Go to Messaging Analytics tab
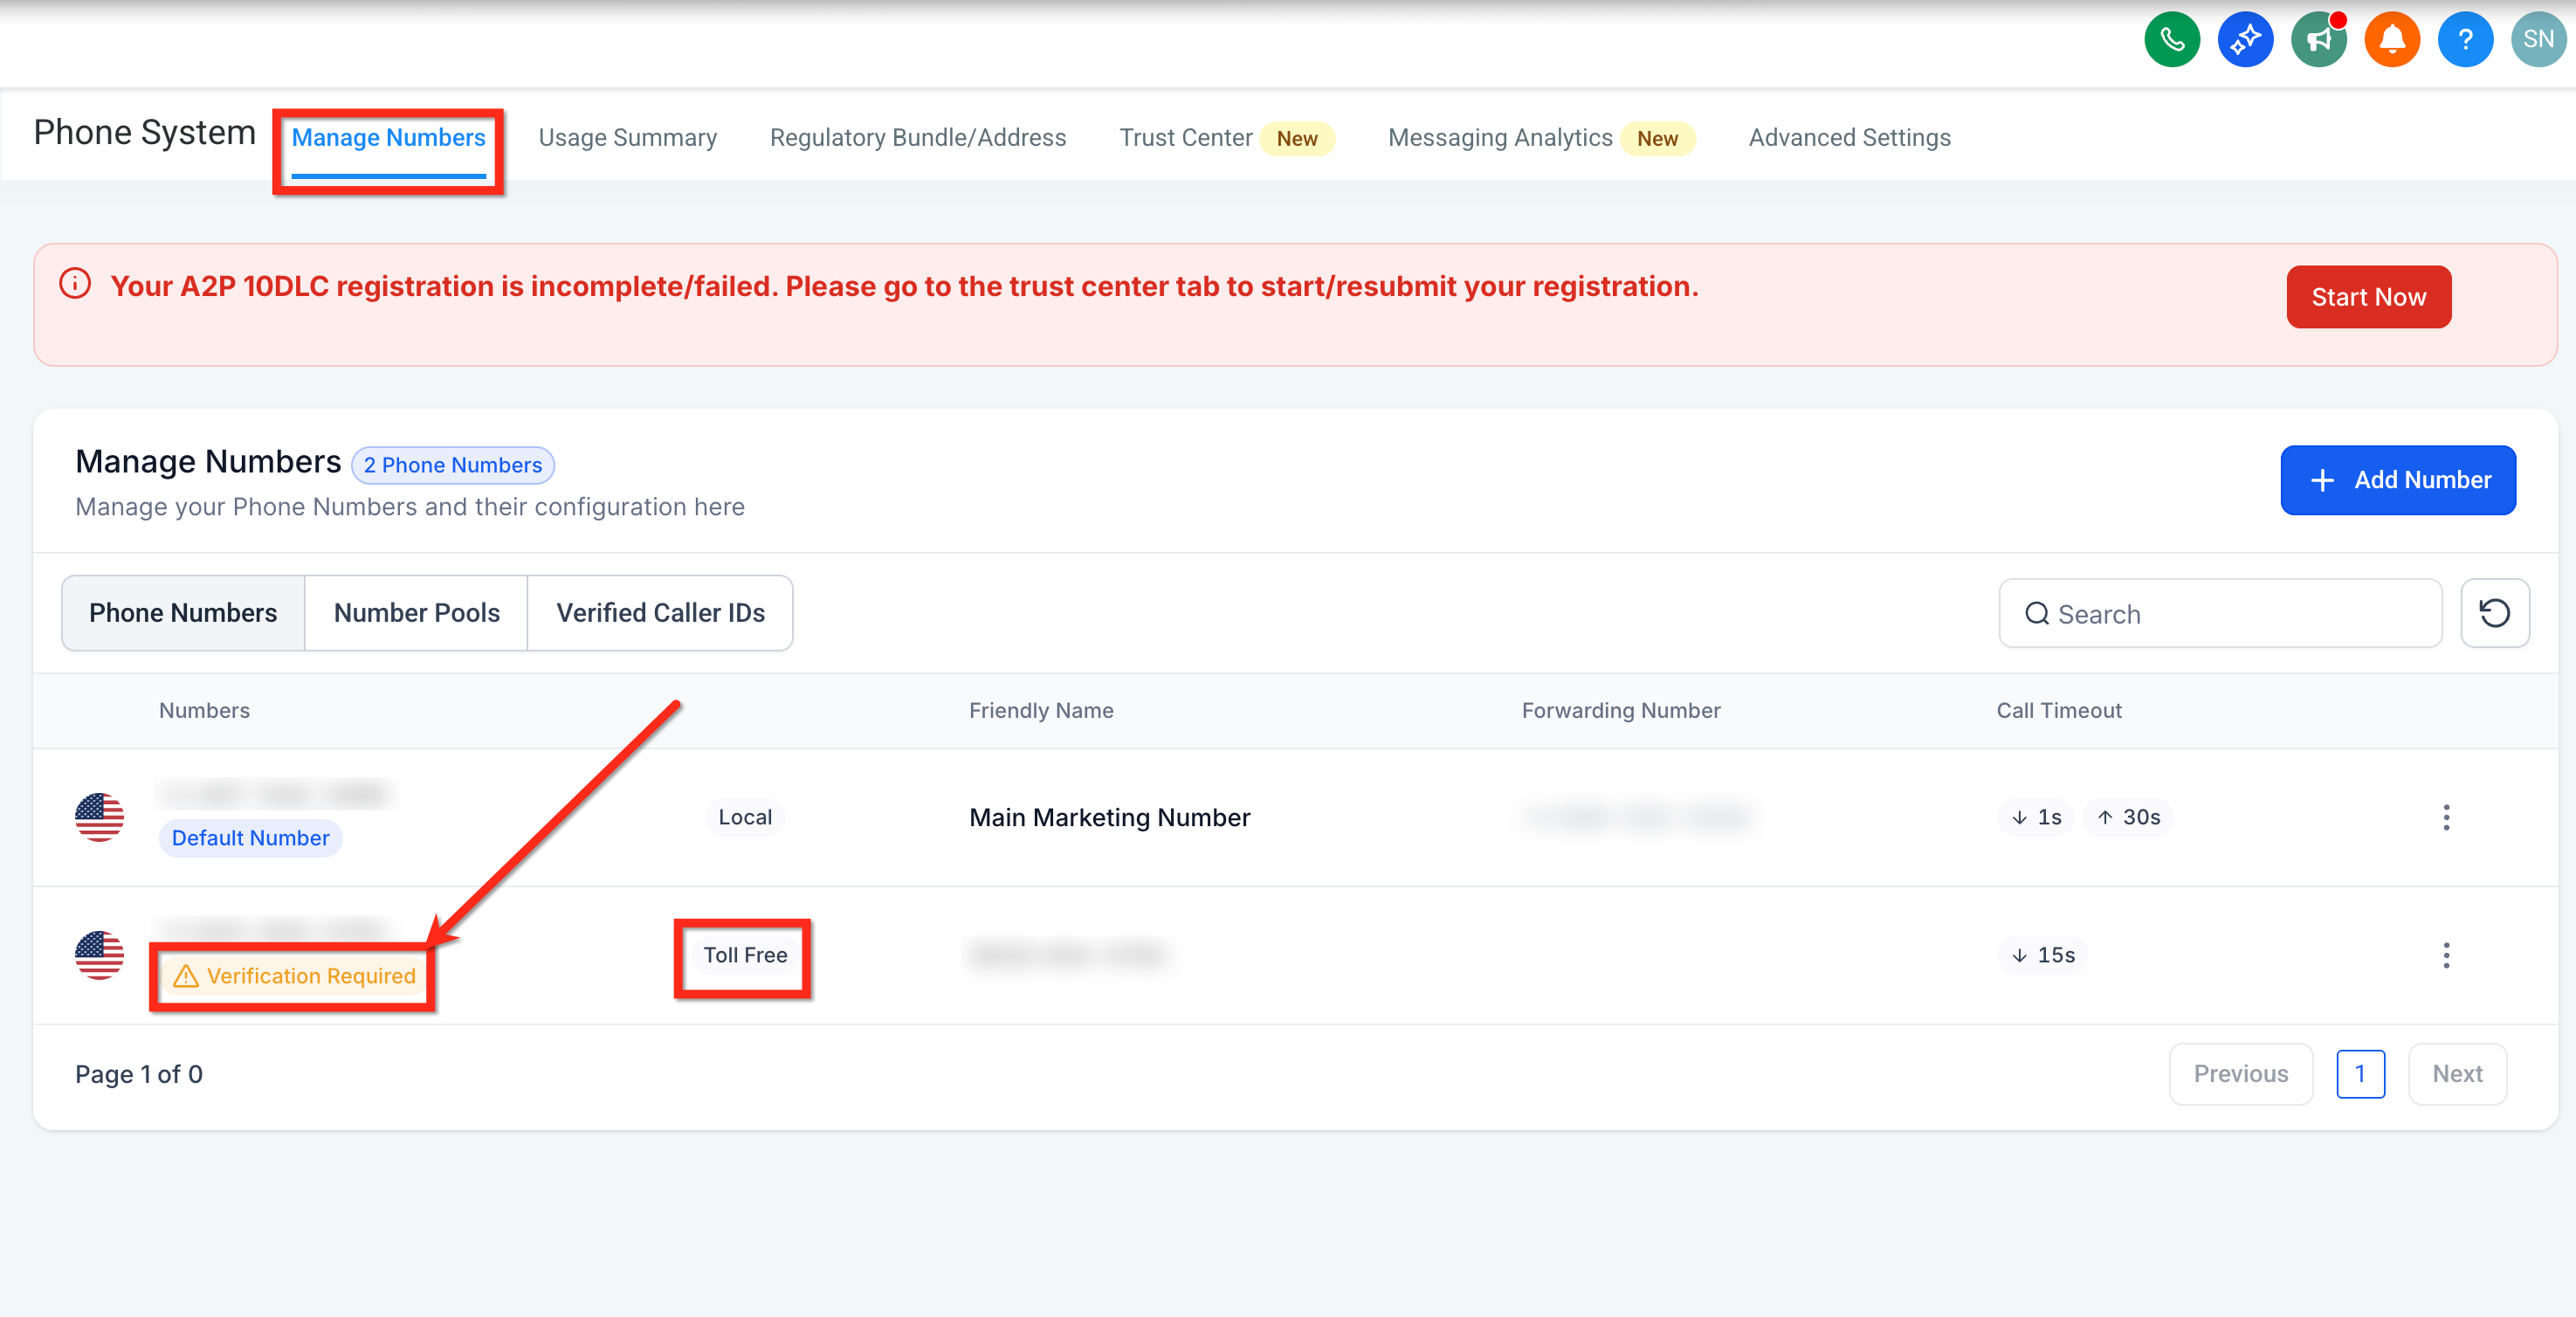This screenshot has width=2576, height=1317. (1499, 137)
